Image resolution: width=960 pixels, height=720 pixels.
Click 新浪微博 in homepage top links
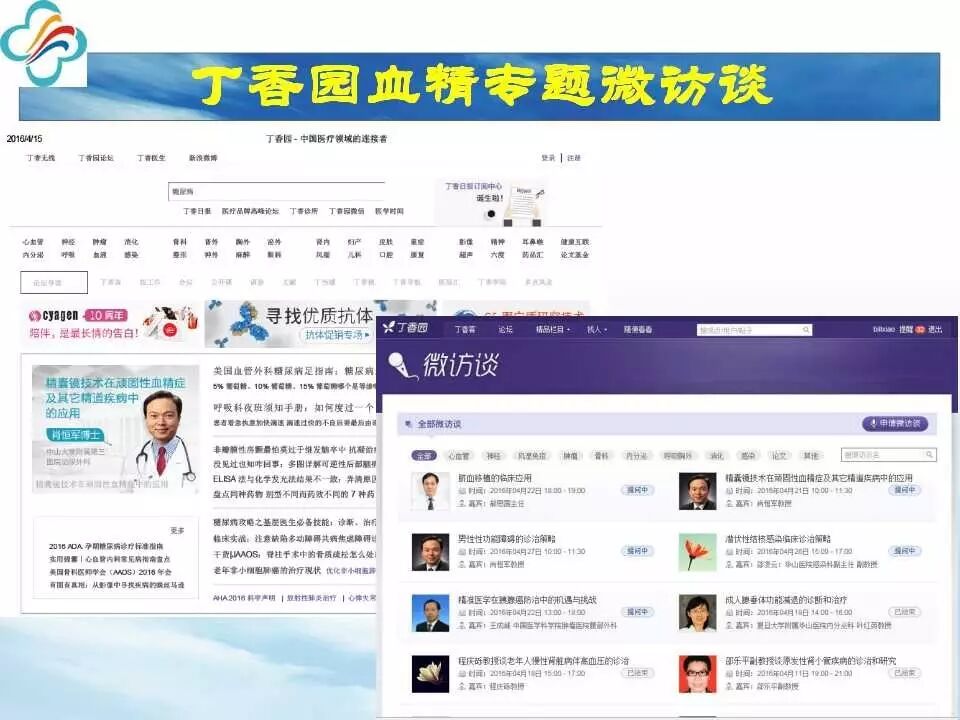click(203, 158)
